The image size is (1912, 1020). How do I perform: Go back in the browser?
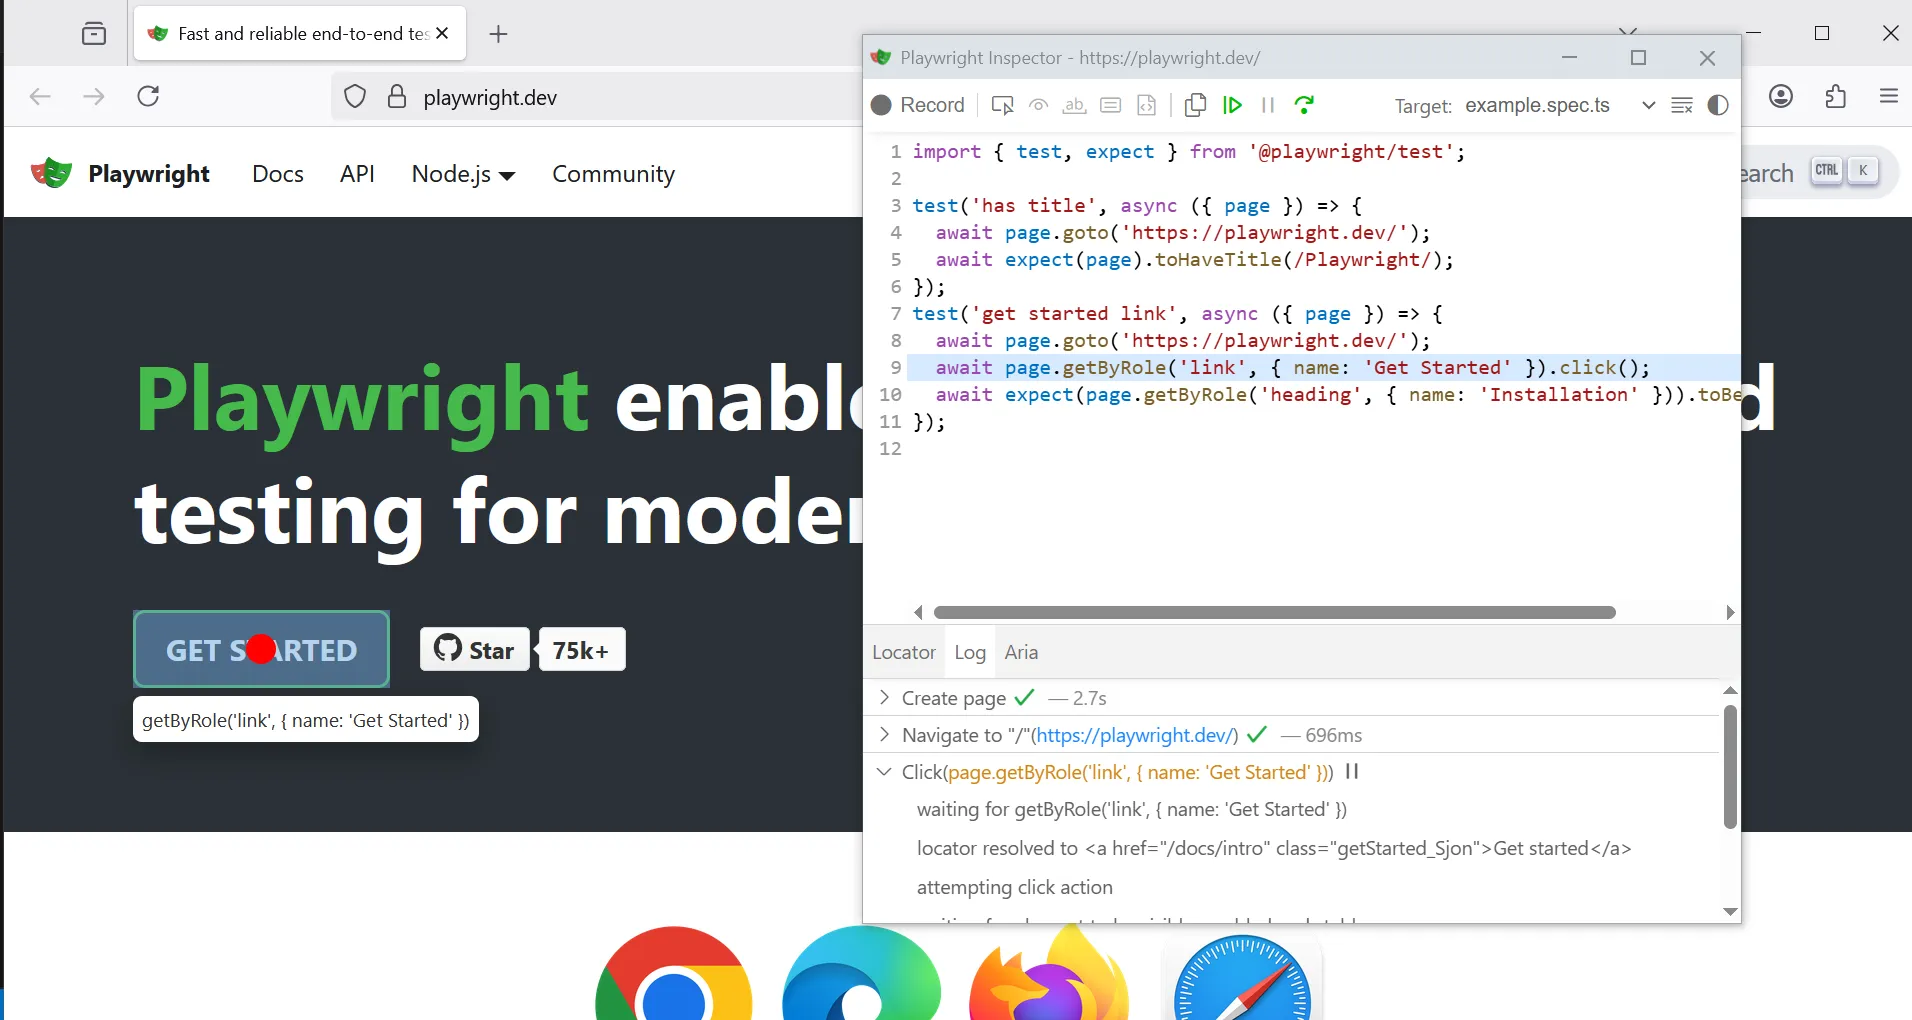(40, 96)
